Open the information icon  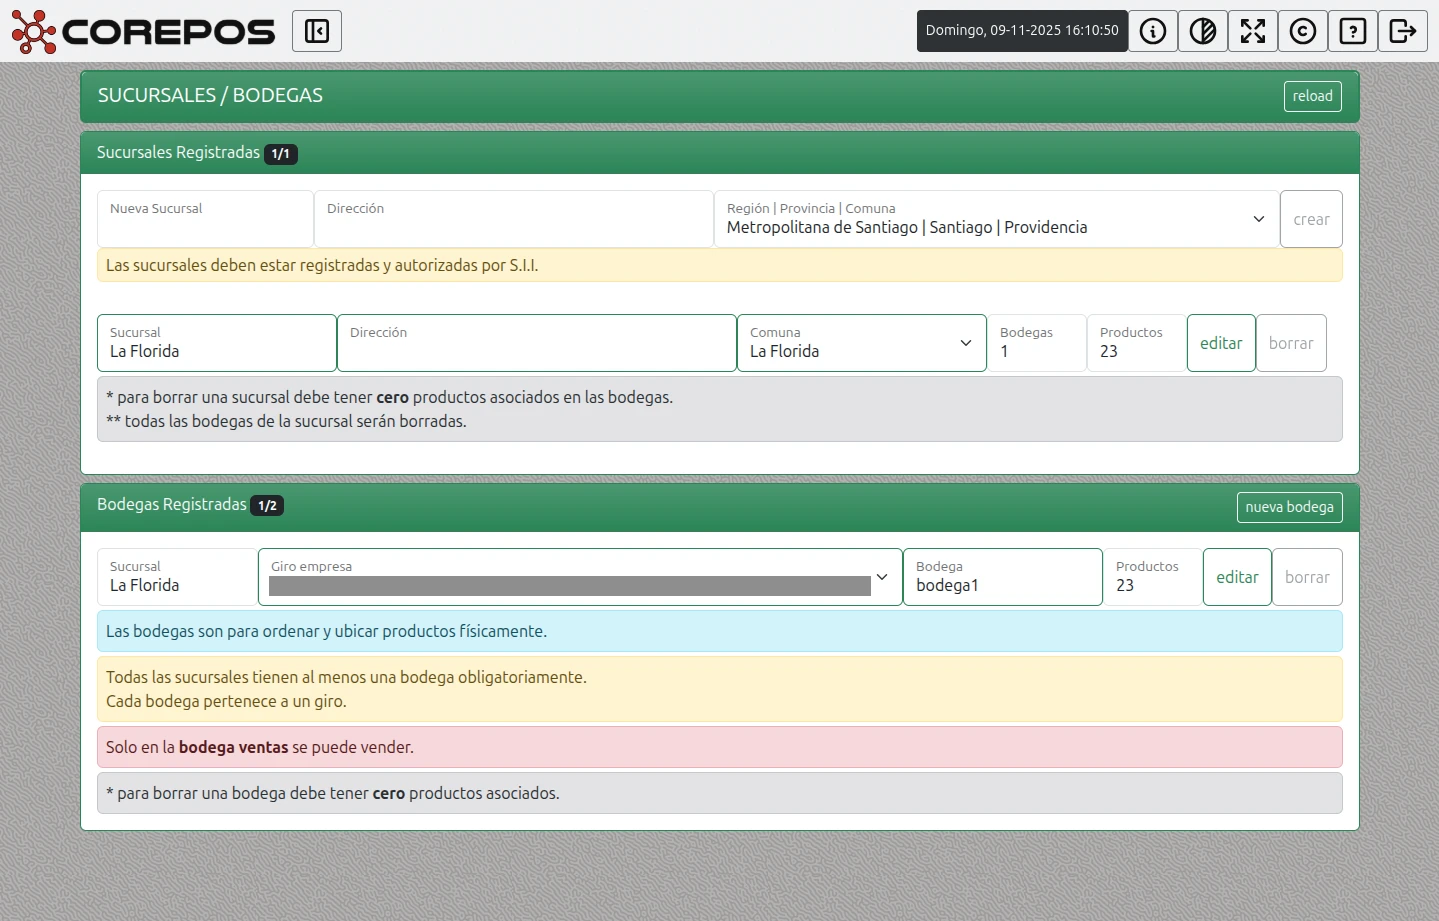point(1153,31)
